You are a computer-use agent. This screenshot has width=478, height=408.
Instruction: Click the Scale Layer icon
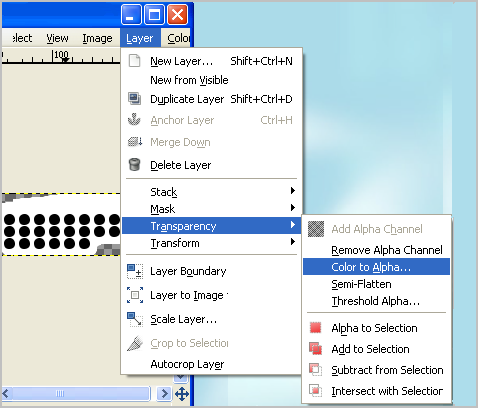click(x=135, y=319)
